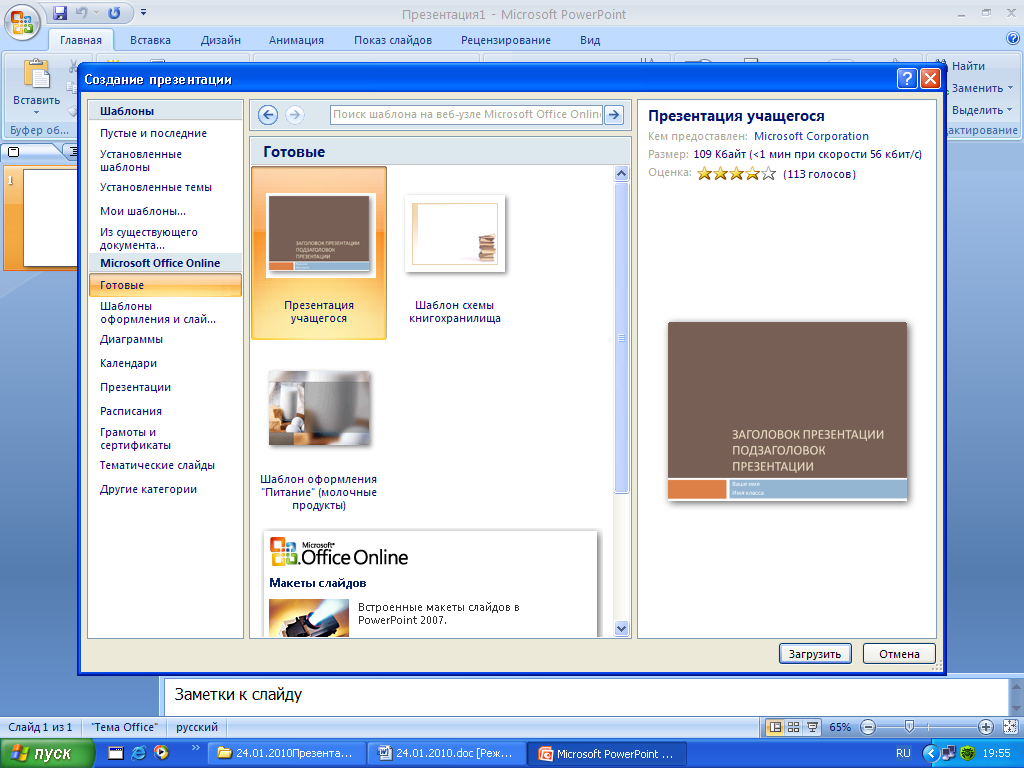Click the Заметки к слайду notes area

click(x=584, y=696)
